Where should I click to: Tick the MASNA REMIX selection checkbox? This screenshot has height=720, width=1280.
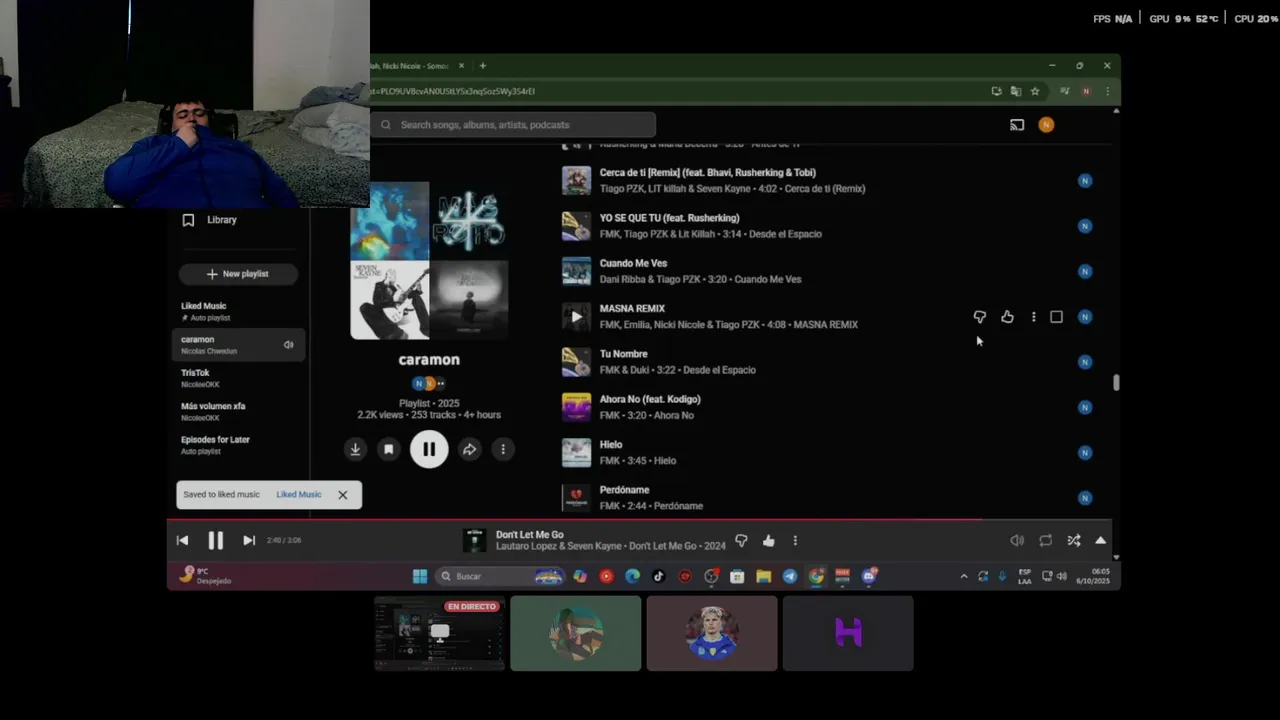point(1056,317)
